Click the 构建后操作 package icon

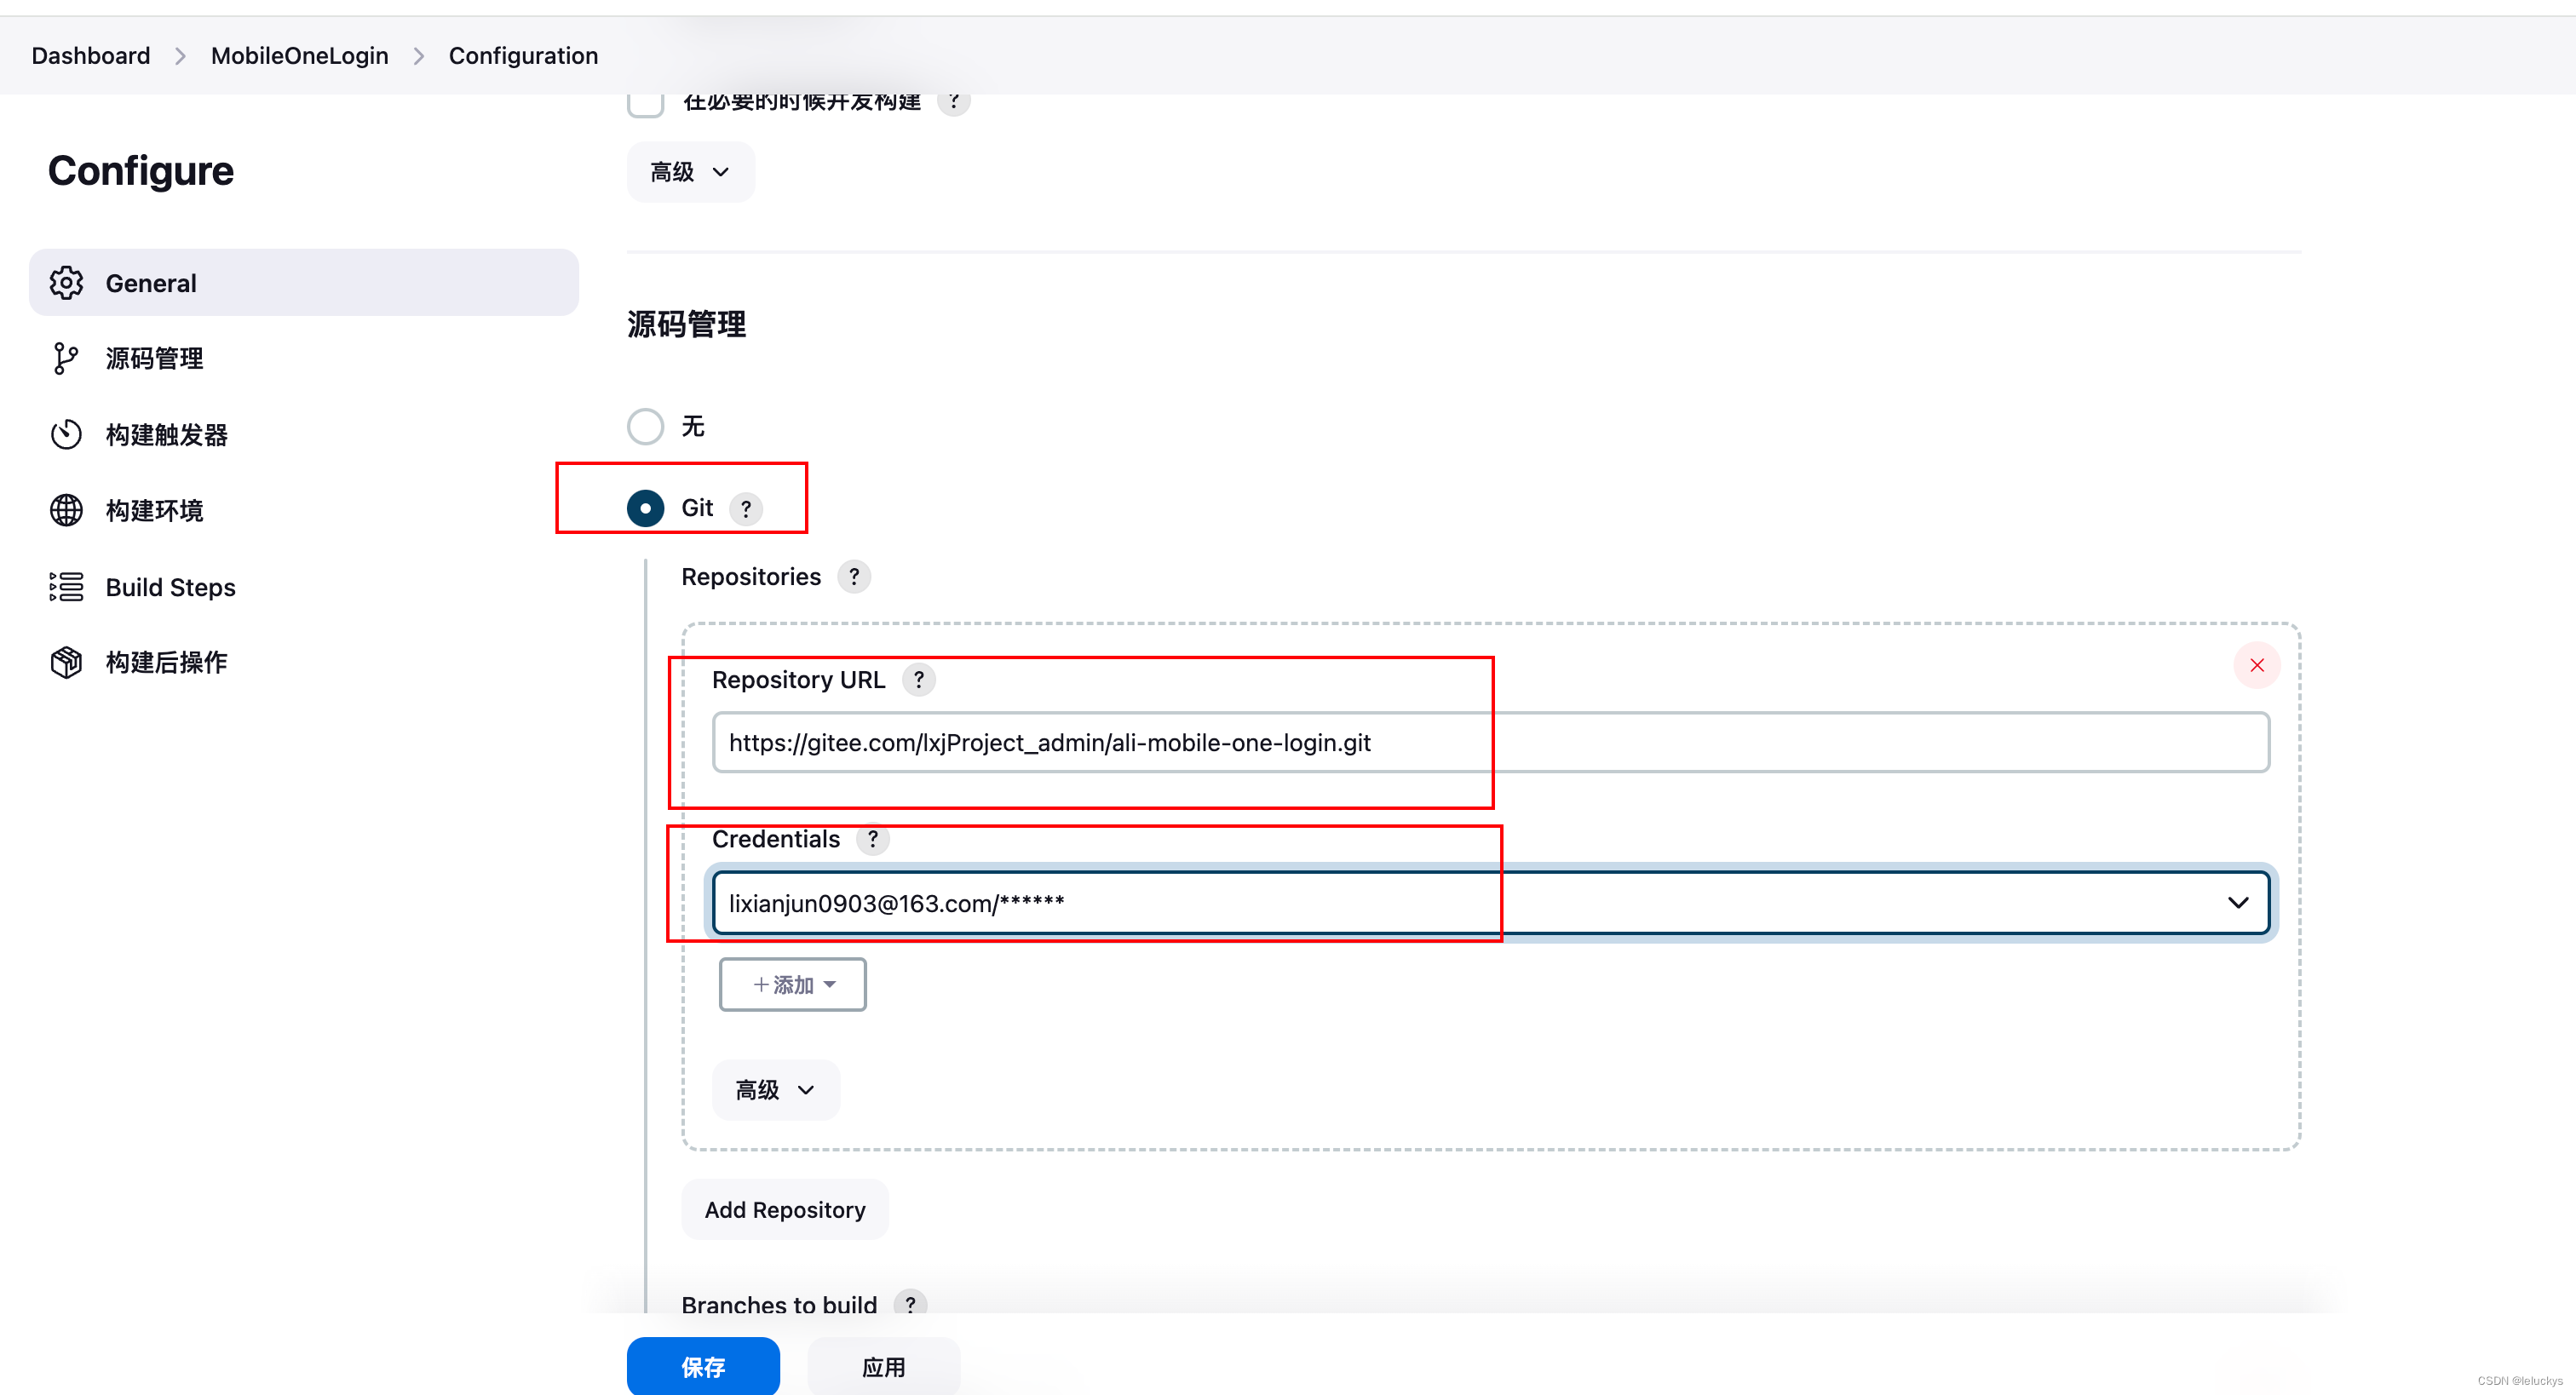pyautogui.click(x=66, y=662)
